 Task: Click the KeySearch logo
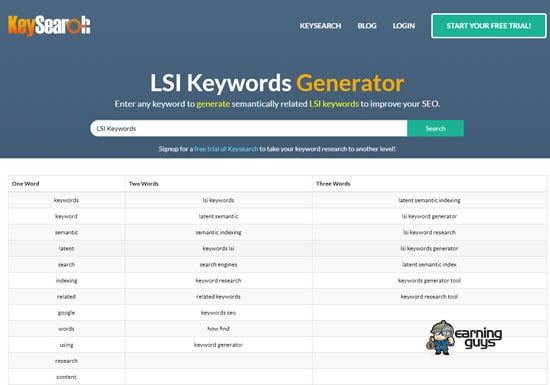49,25
